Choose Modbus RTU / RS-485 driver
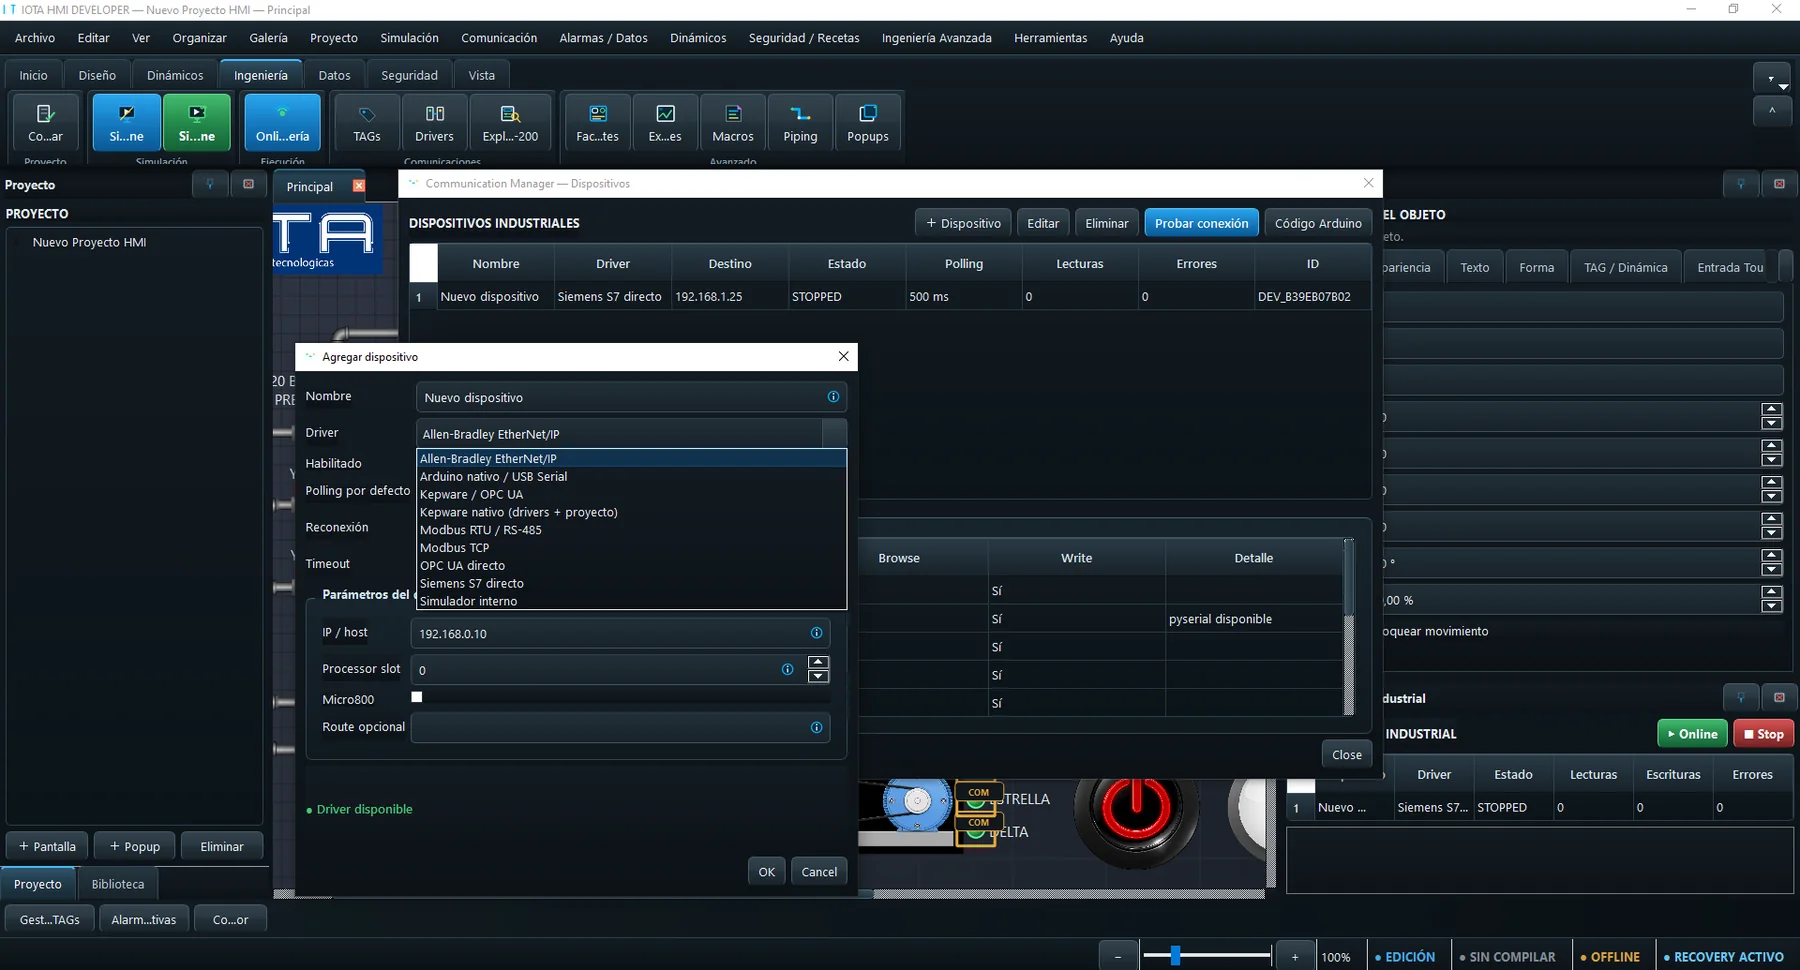 (631, 530)
